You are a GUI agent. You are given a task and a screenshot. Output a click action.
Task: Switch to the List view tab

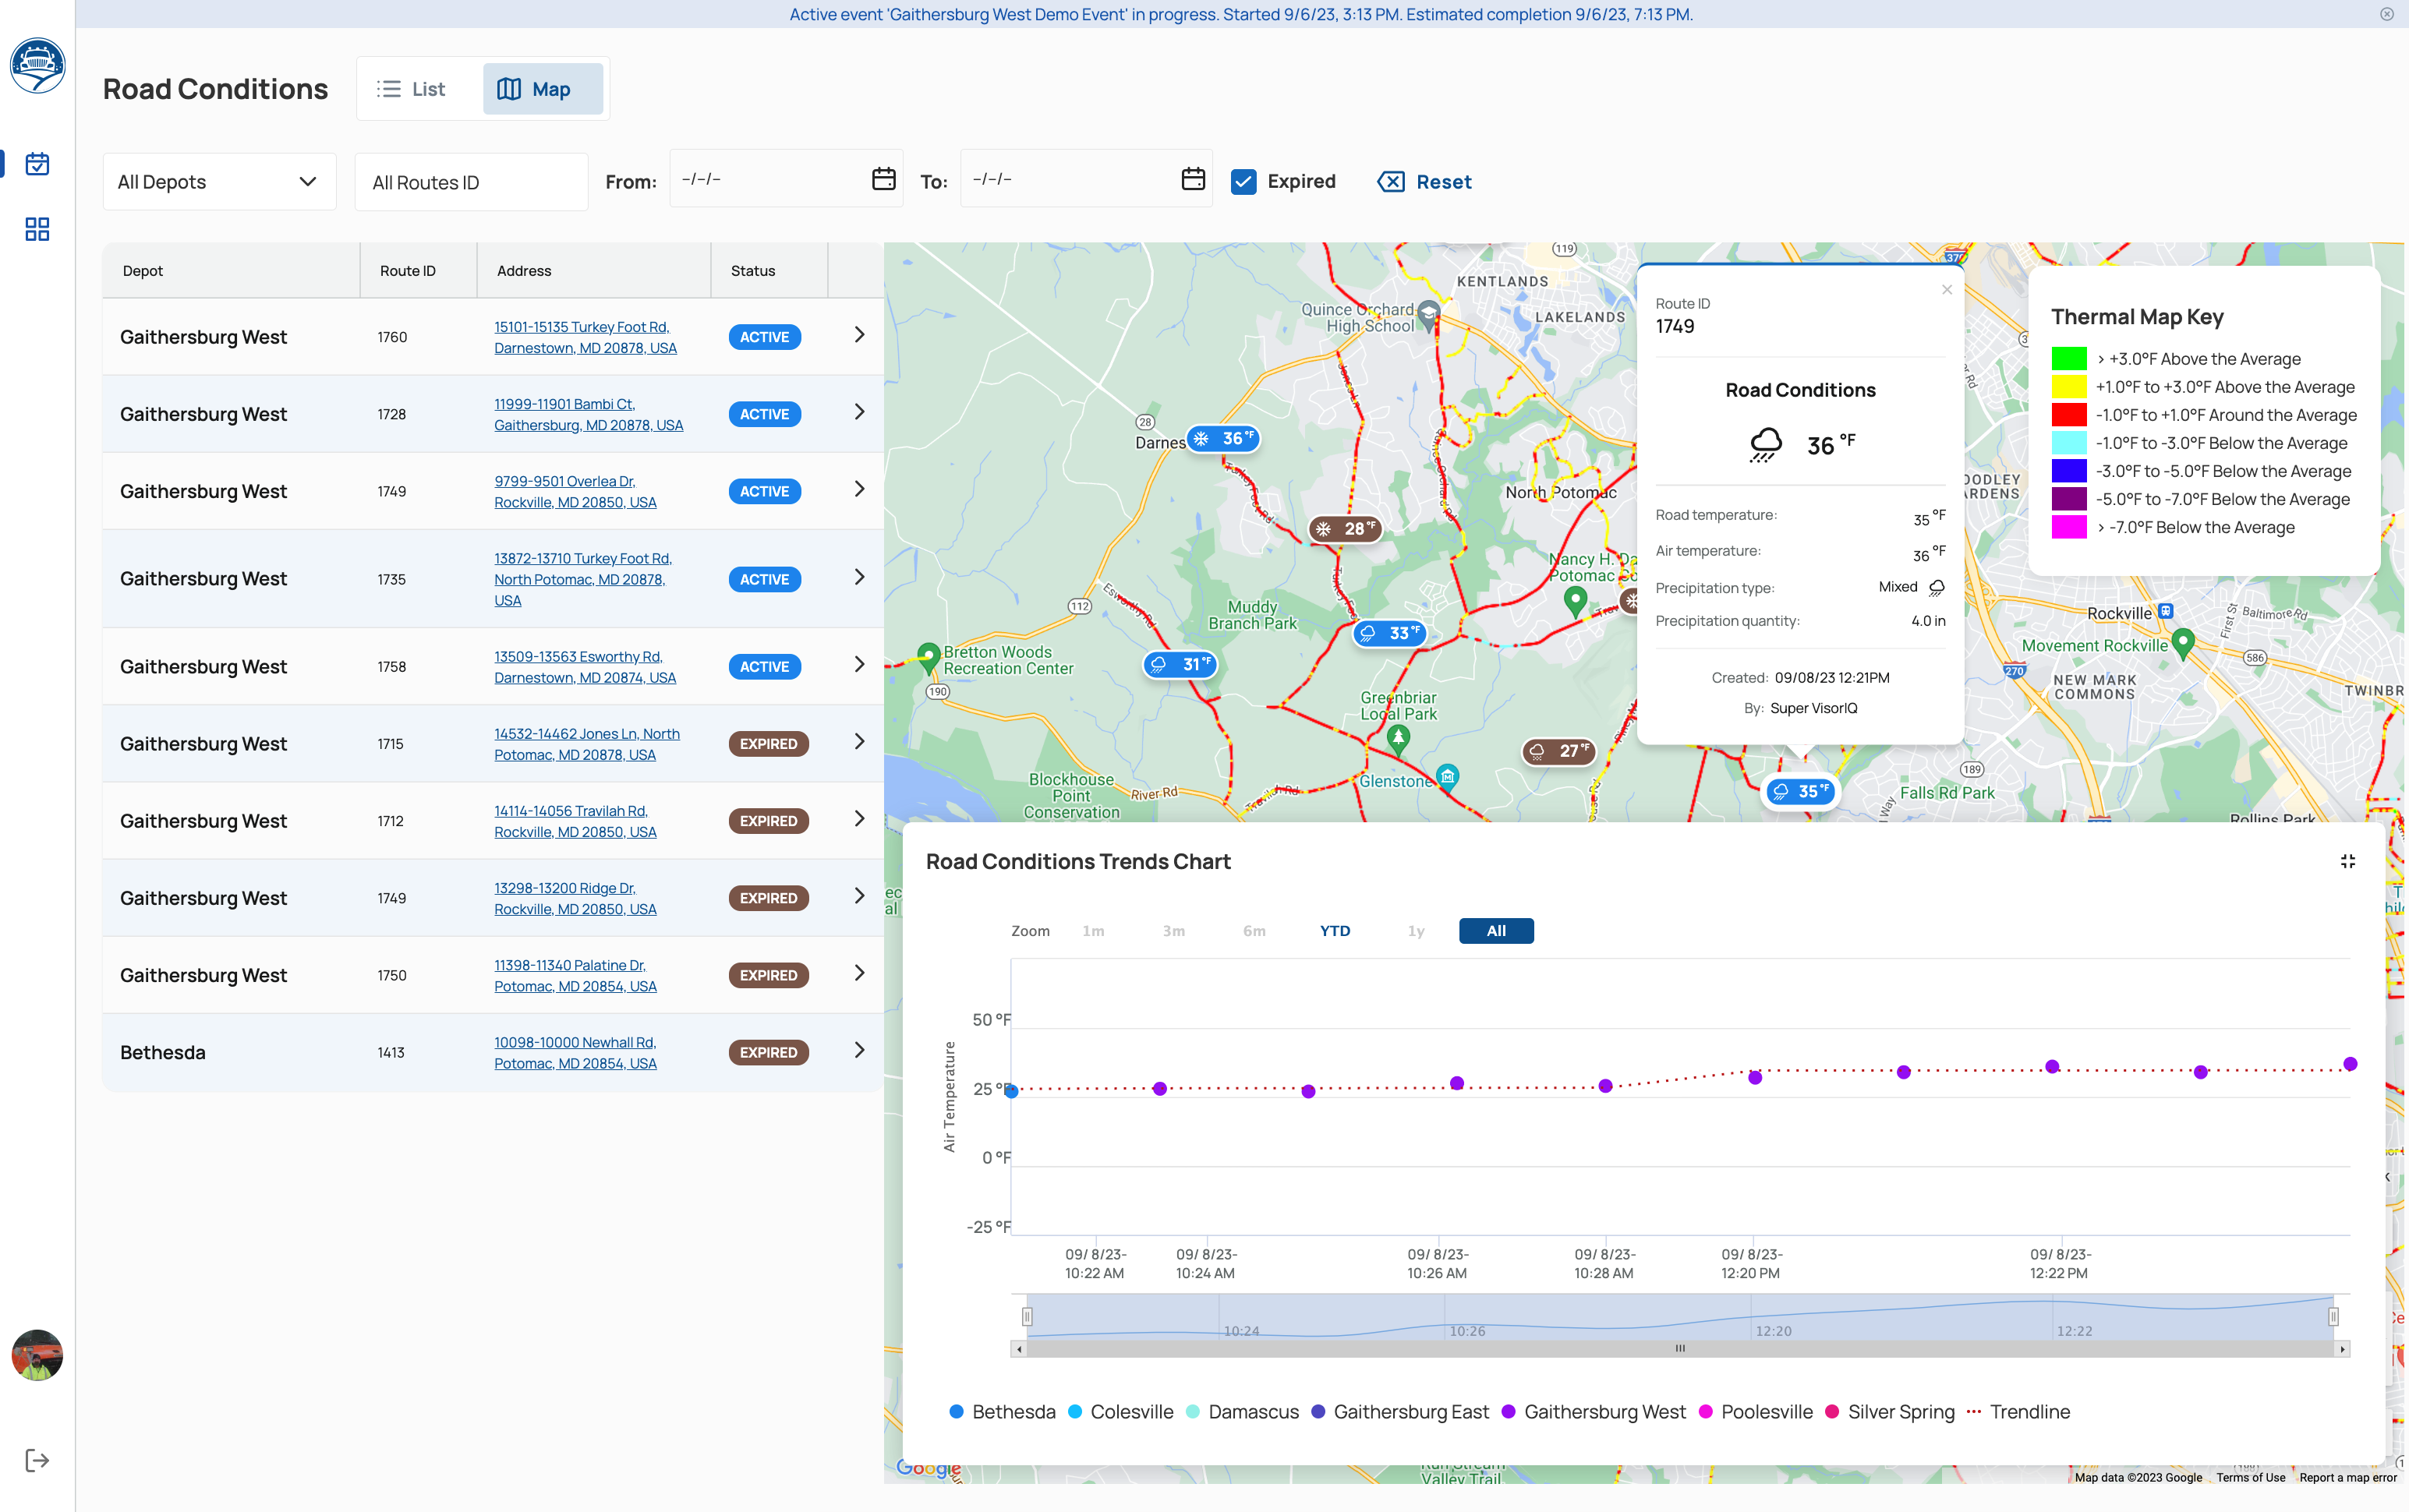413,88
